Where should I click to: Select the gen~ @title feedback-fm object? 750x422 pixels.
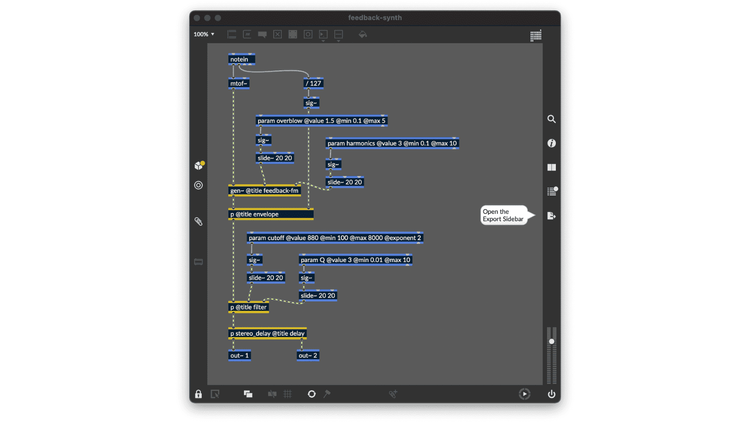264,190
